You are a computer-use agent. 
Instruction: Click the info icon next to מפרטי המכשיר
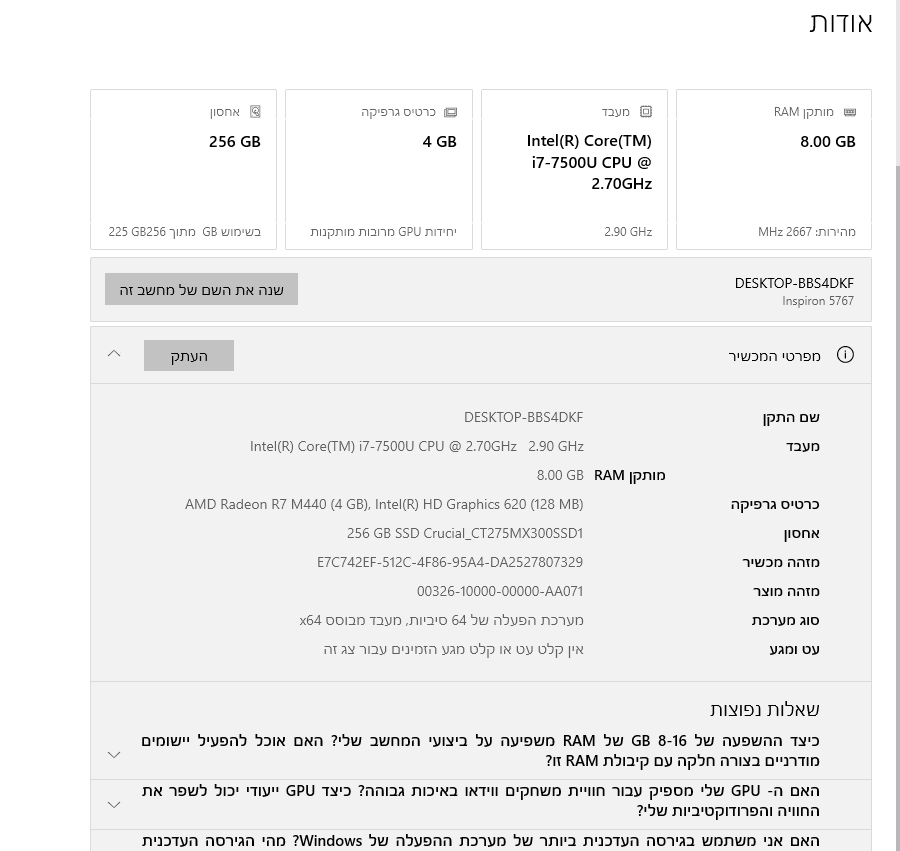pyautogui.click(x=845, y=355)
